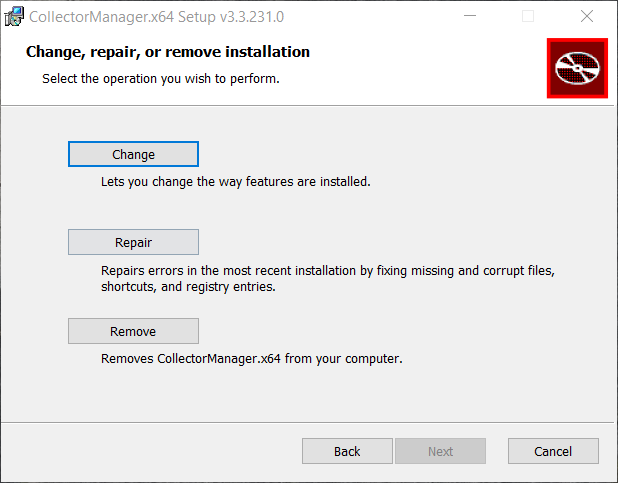Click the greyed-out Next button

[440, 451]
